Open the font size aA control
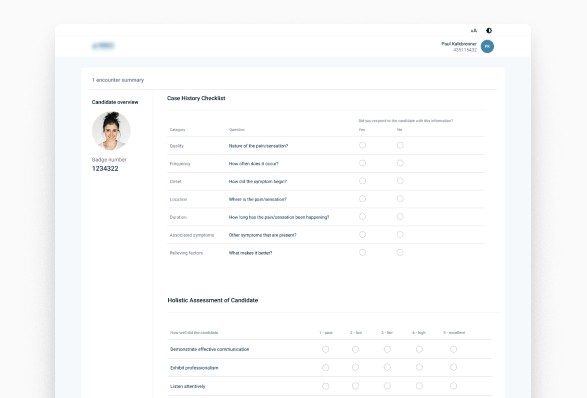The image size is (587, 398). pyautogui.click(x=474, y=31)
